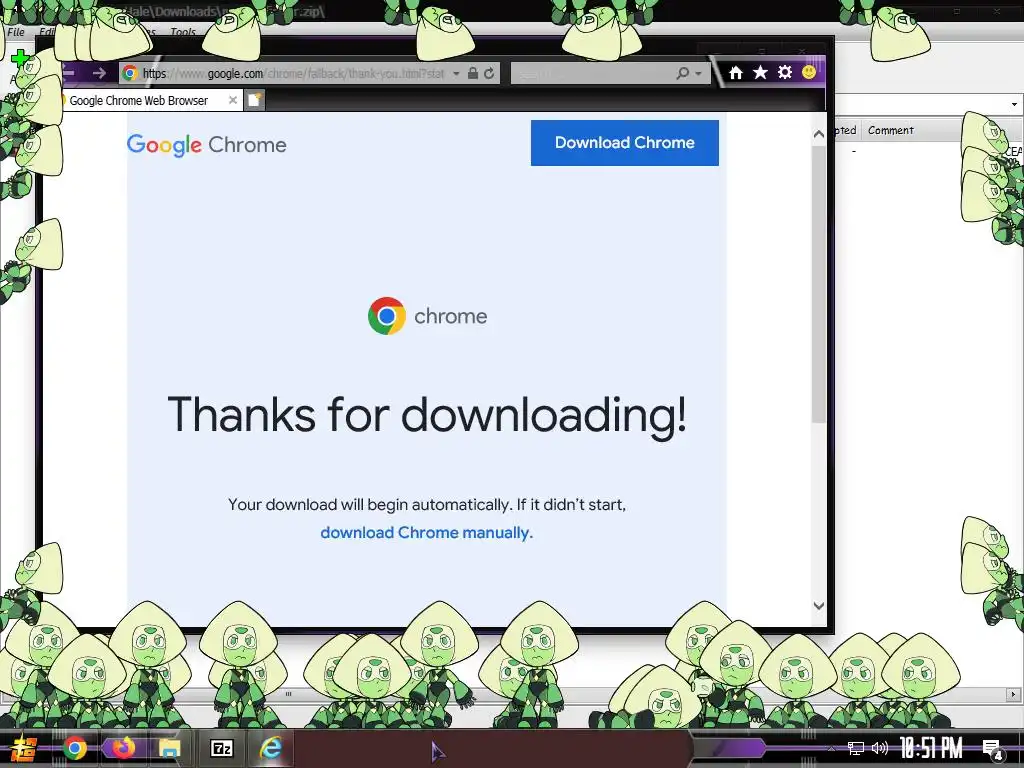This screenshot has height=768, width=1024.
Task: Click the search magnifier icon
Action: 682,73
